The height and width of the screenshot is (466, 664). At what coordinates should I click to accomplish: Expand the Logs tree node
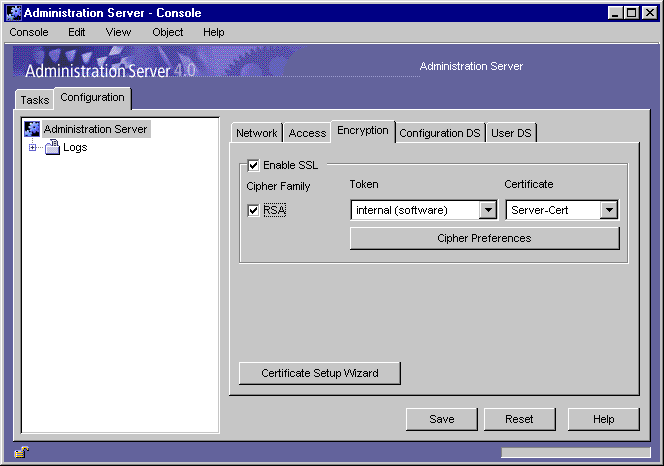tap(33, 147)
